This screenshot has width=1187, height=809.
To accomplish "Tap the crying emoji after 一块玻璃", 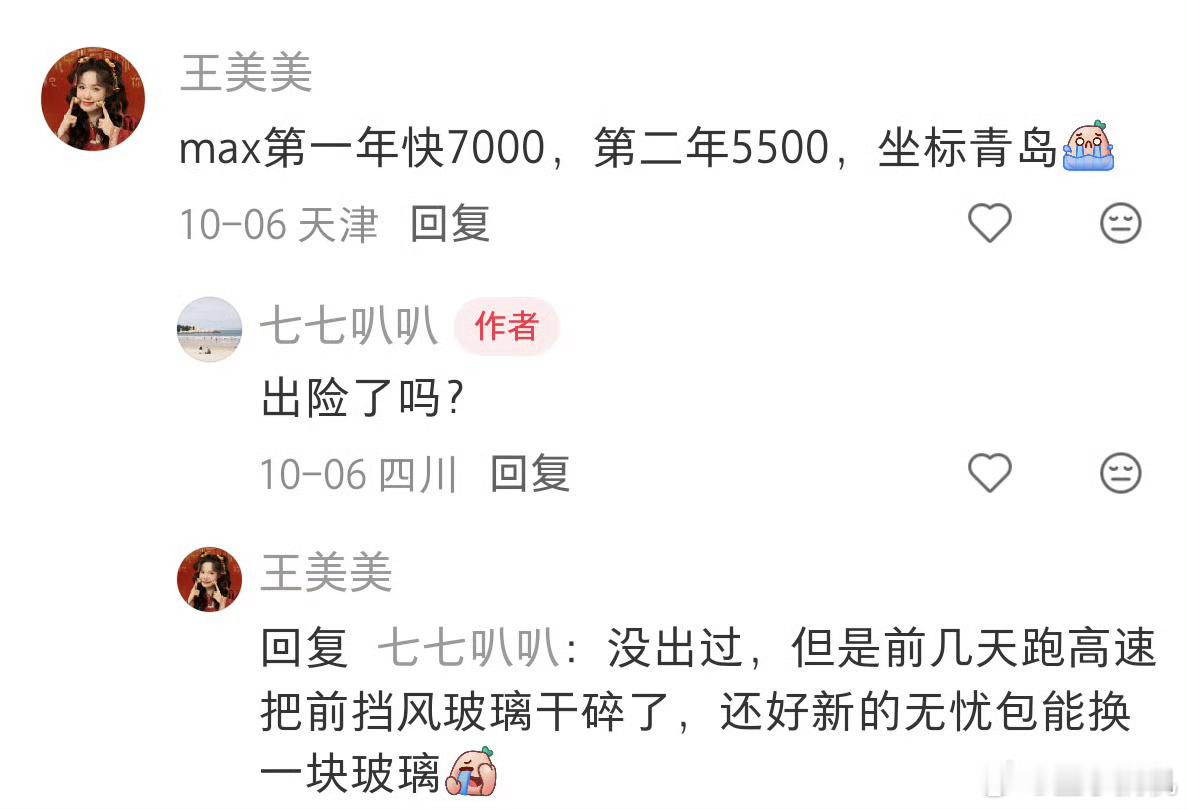I will [471, 772].
